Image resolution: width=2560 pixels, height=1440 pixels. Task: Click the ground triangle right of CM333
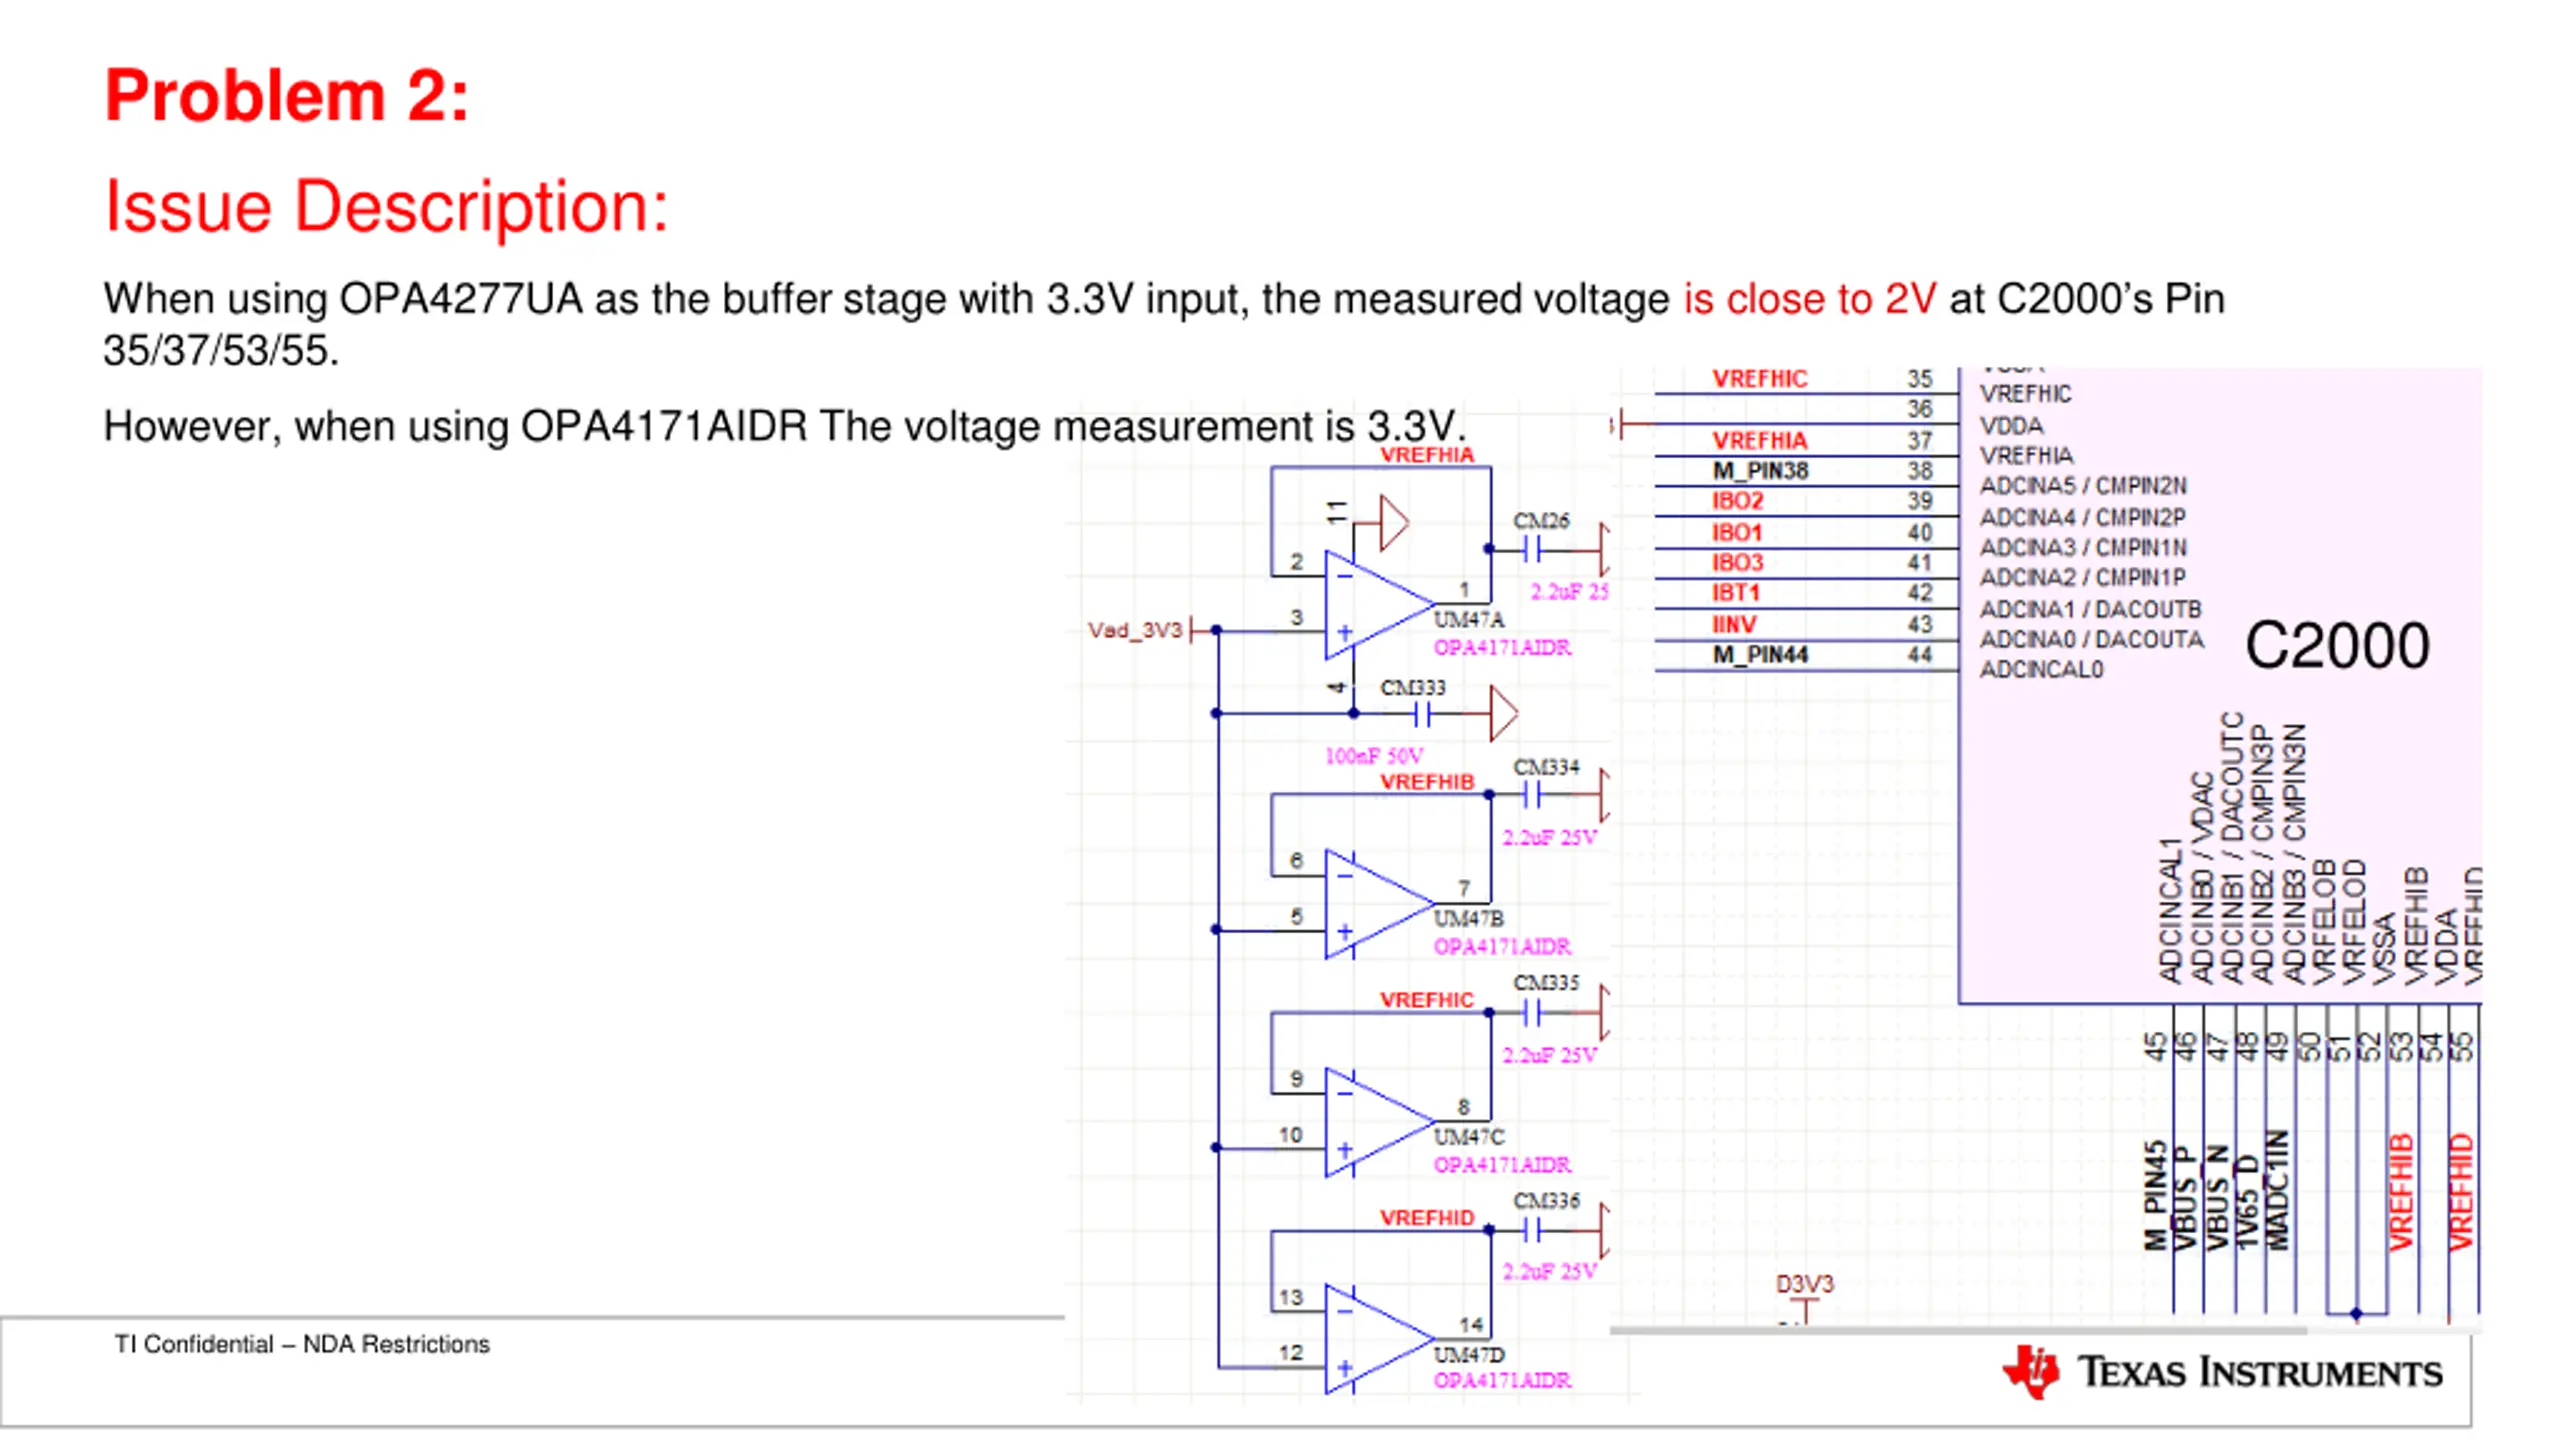click(1503, 714)
